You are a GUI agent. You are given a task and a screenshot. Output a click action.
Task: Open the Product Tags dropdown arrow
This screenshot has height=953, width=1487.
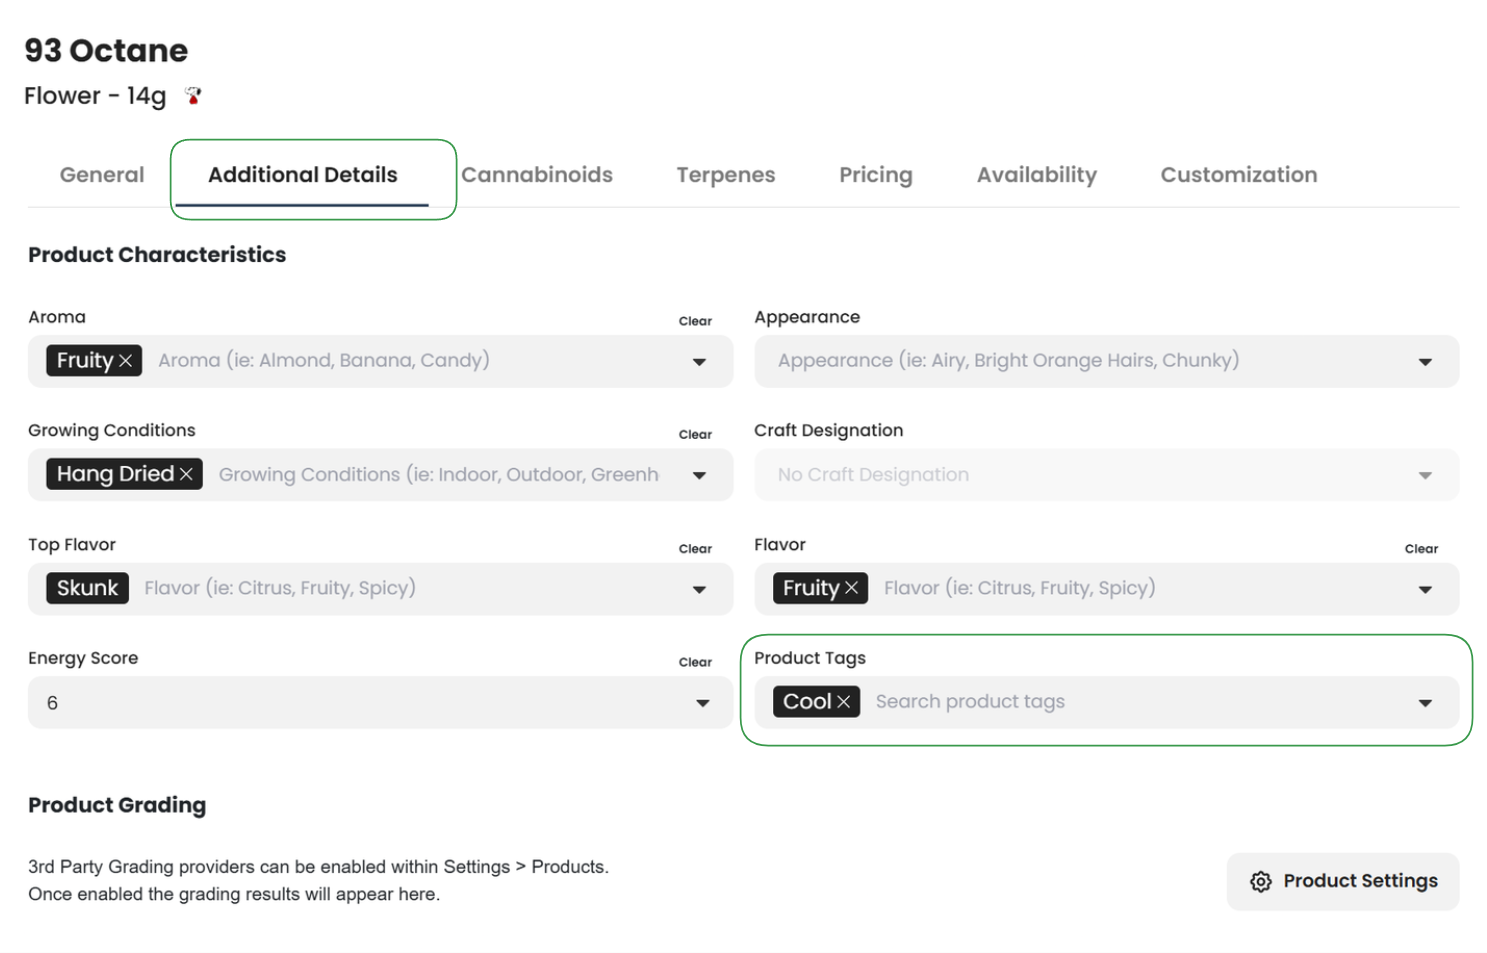pos(1424,703)
